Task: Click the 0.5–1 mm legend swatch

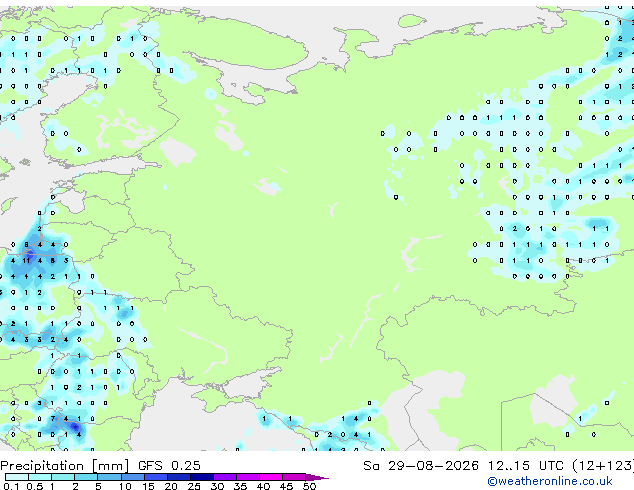Action: pos(40,477)
